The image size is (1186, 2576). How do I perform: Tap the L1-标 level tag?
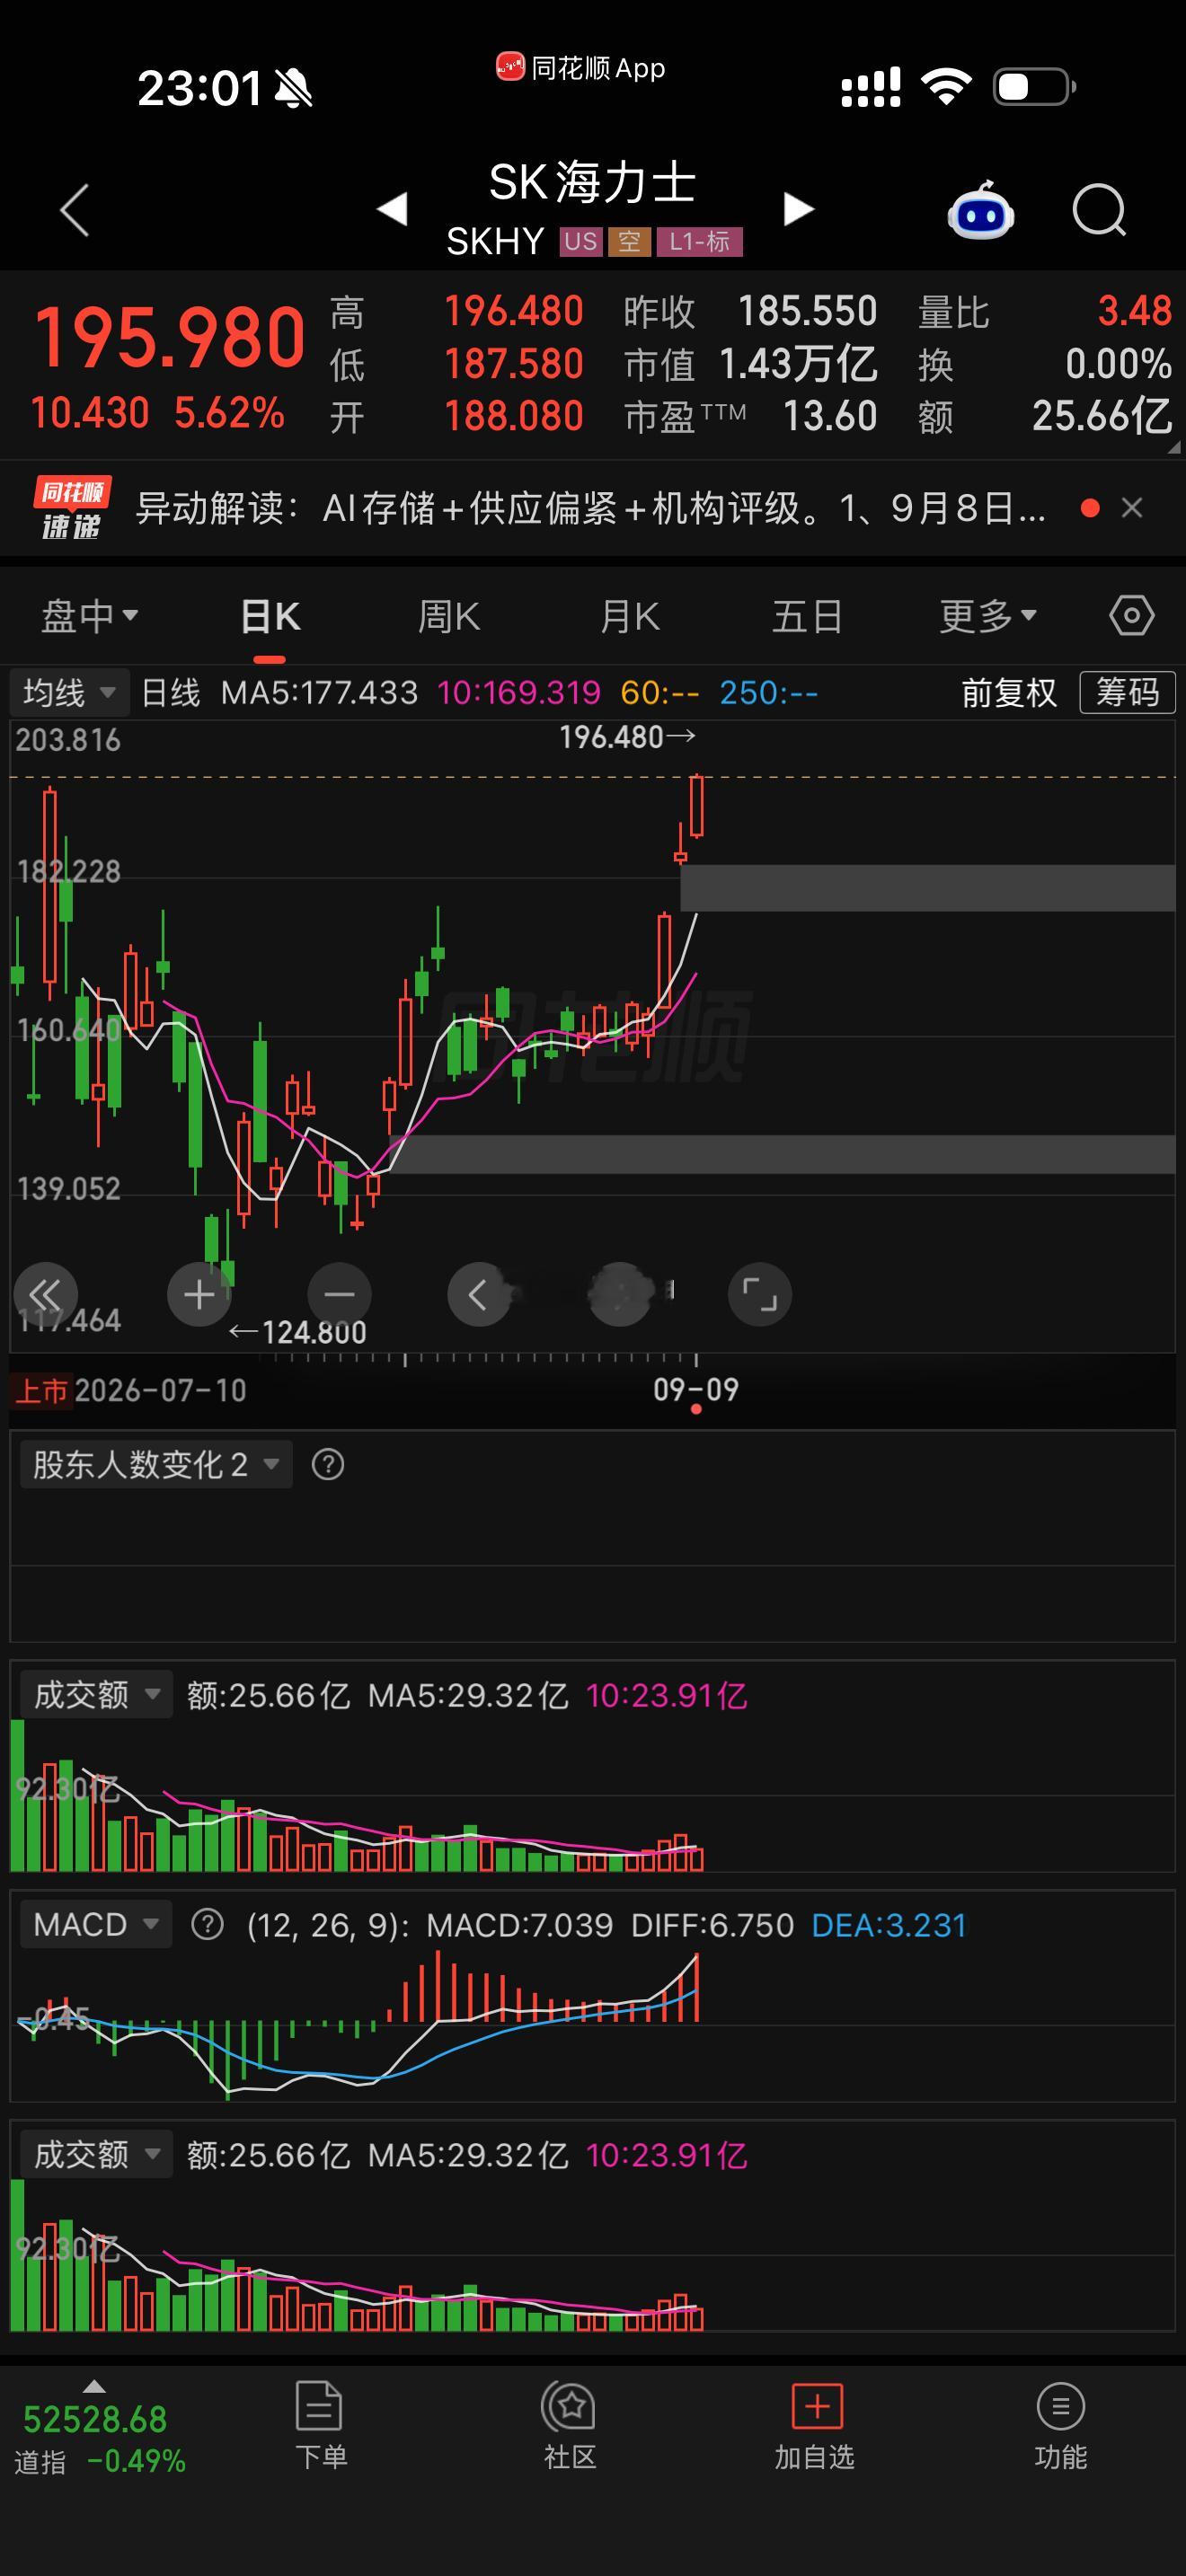(x=699, y=241)
